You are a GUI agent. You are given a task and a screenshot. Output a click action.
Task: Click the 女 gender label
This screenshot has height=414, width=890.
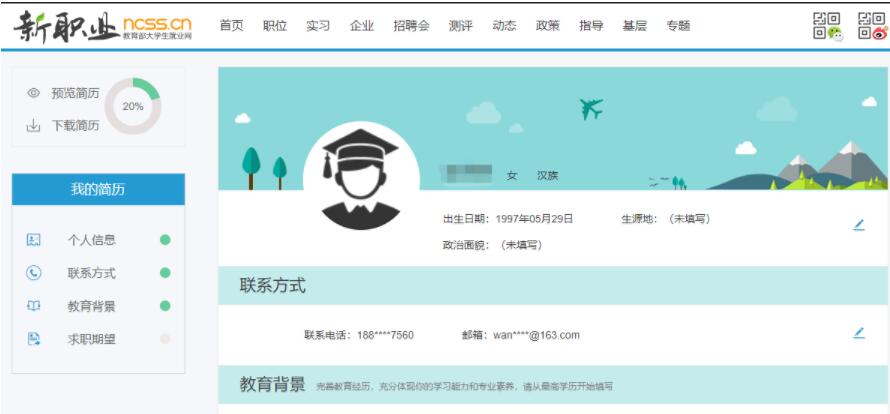512,176
